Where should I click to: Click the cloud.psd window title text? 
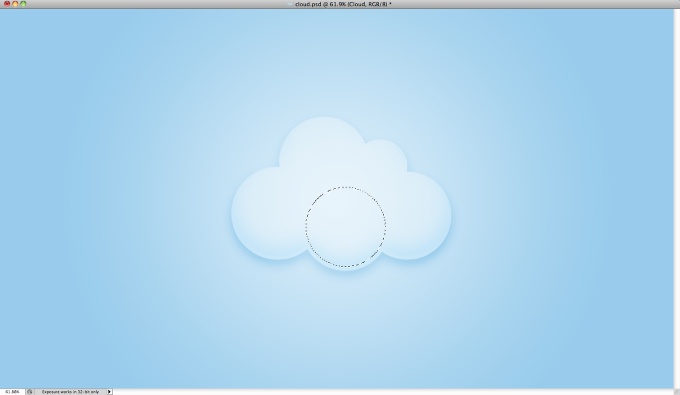(343, 4)
